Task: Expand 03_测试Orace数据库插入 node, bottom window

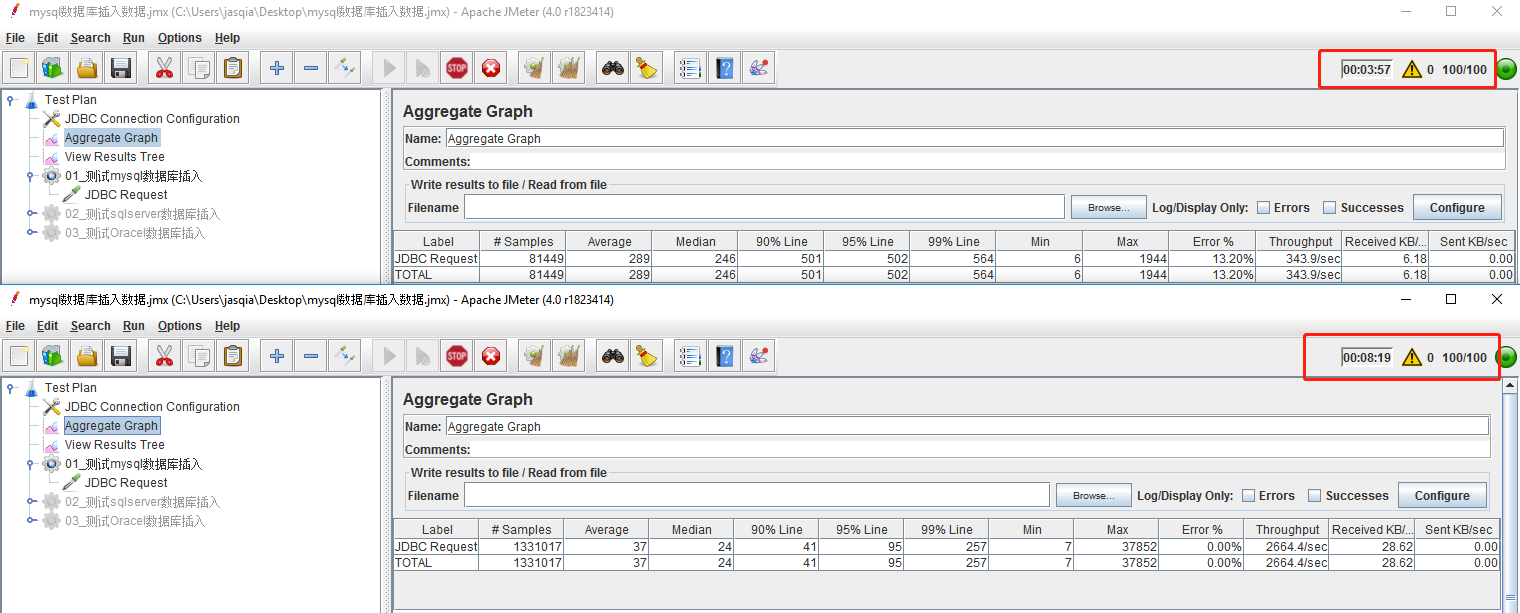Action: click(x=31, y=521)
